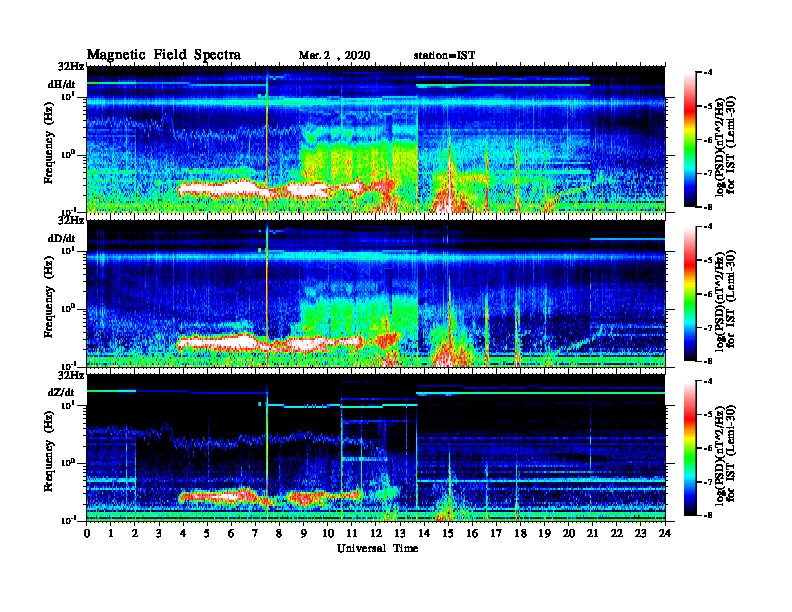Click "Frequency (Hz)" axis label of the dH/dt panel
Image resolution: width=792 pixels, height=612 pixels.
(x=48, y=142)
